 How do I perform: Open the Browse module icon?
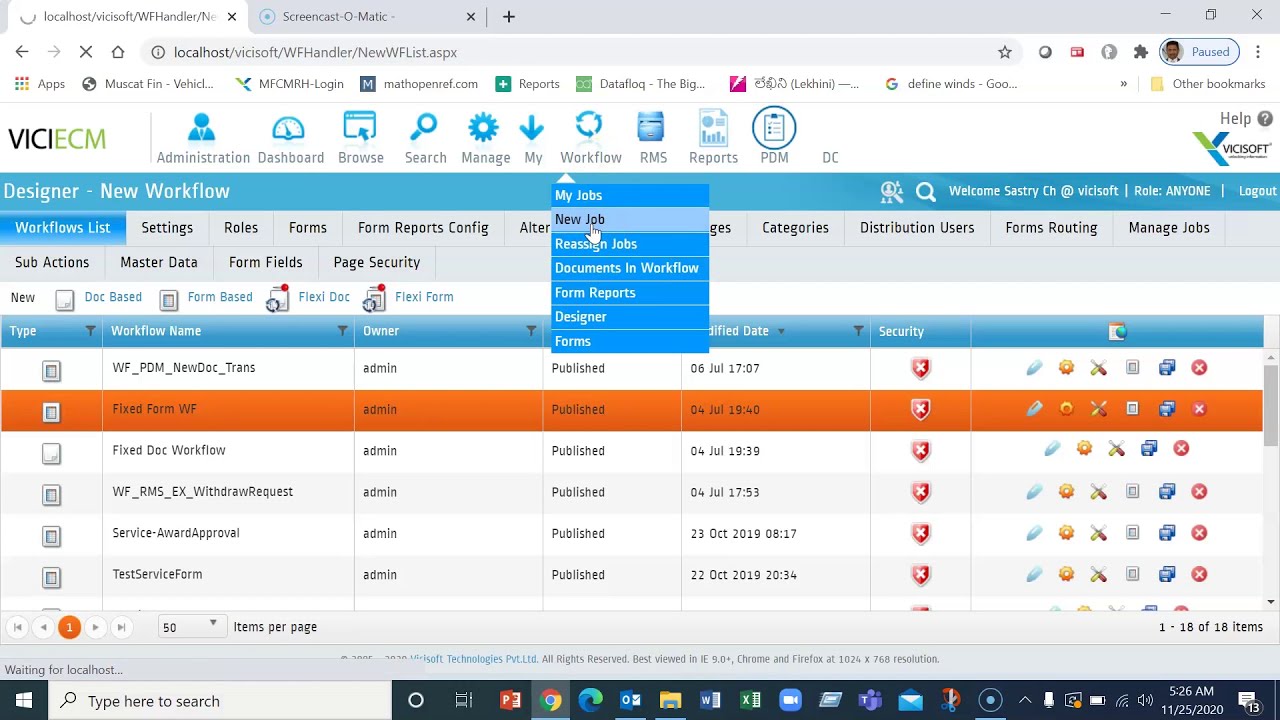coord(360,128)
